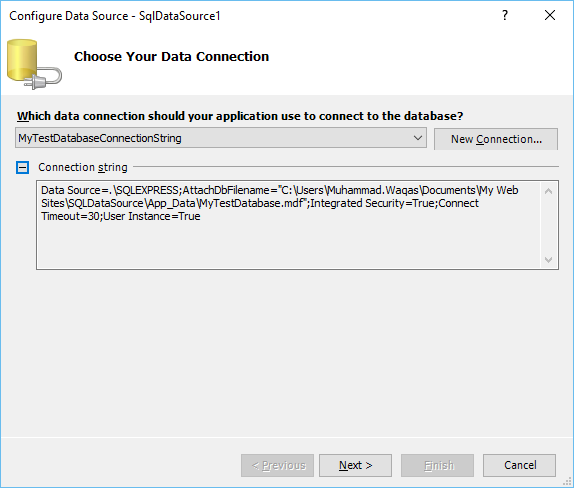Click the Finish button
574x488 pixels.
point(437,465)
